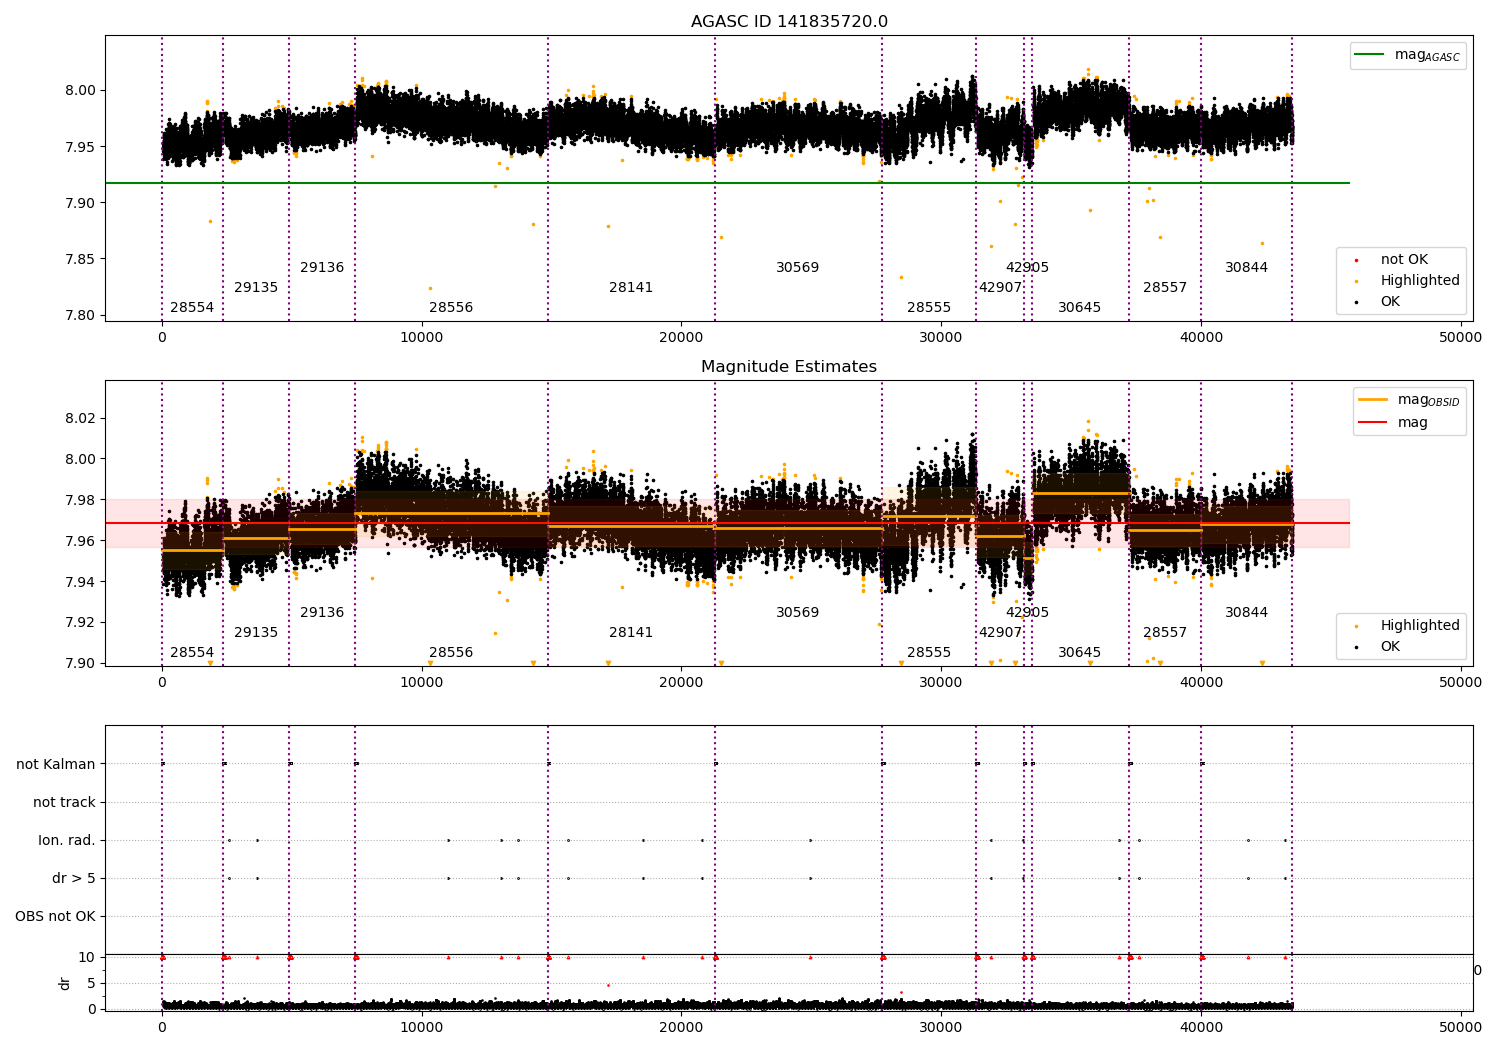
Task: Click obsid label 28555 in AGASC ID plot
Action: (929, 308)
